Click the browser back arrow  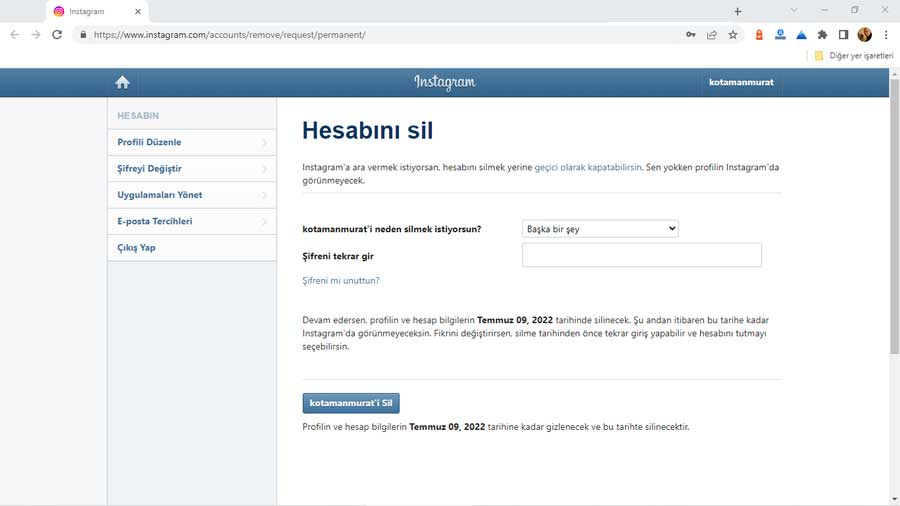[15, 34]
